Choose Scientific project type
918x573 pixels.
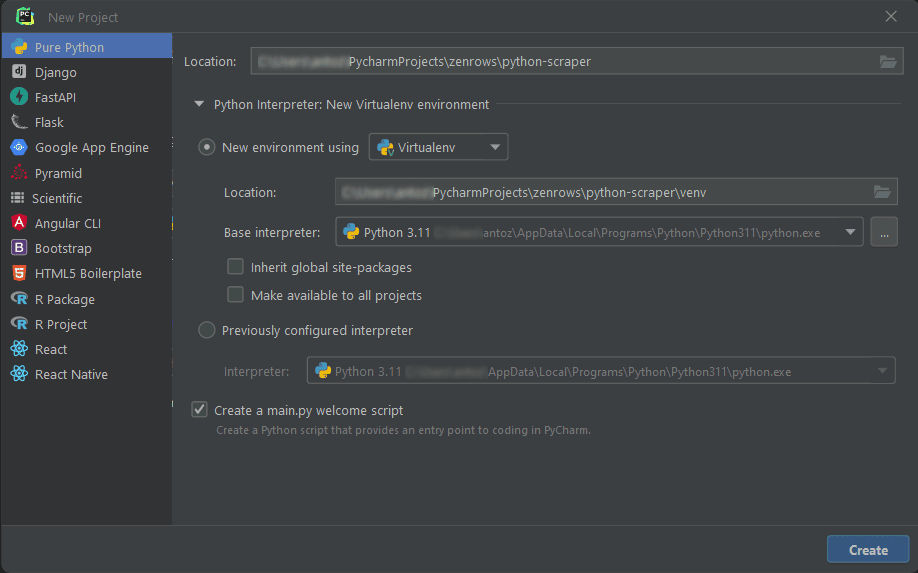click(87, 198)
